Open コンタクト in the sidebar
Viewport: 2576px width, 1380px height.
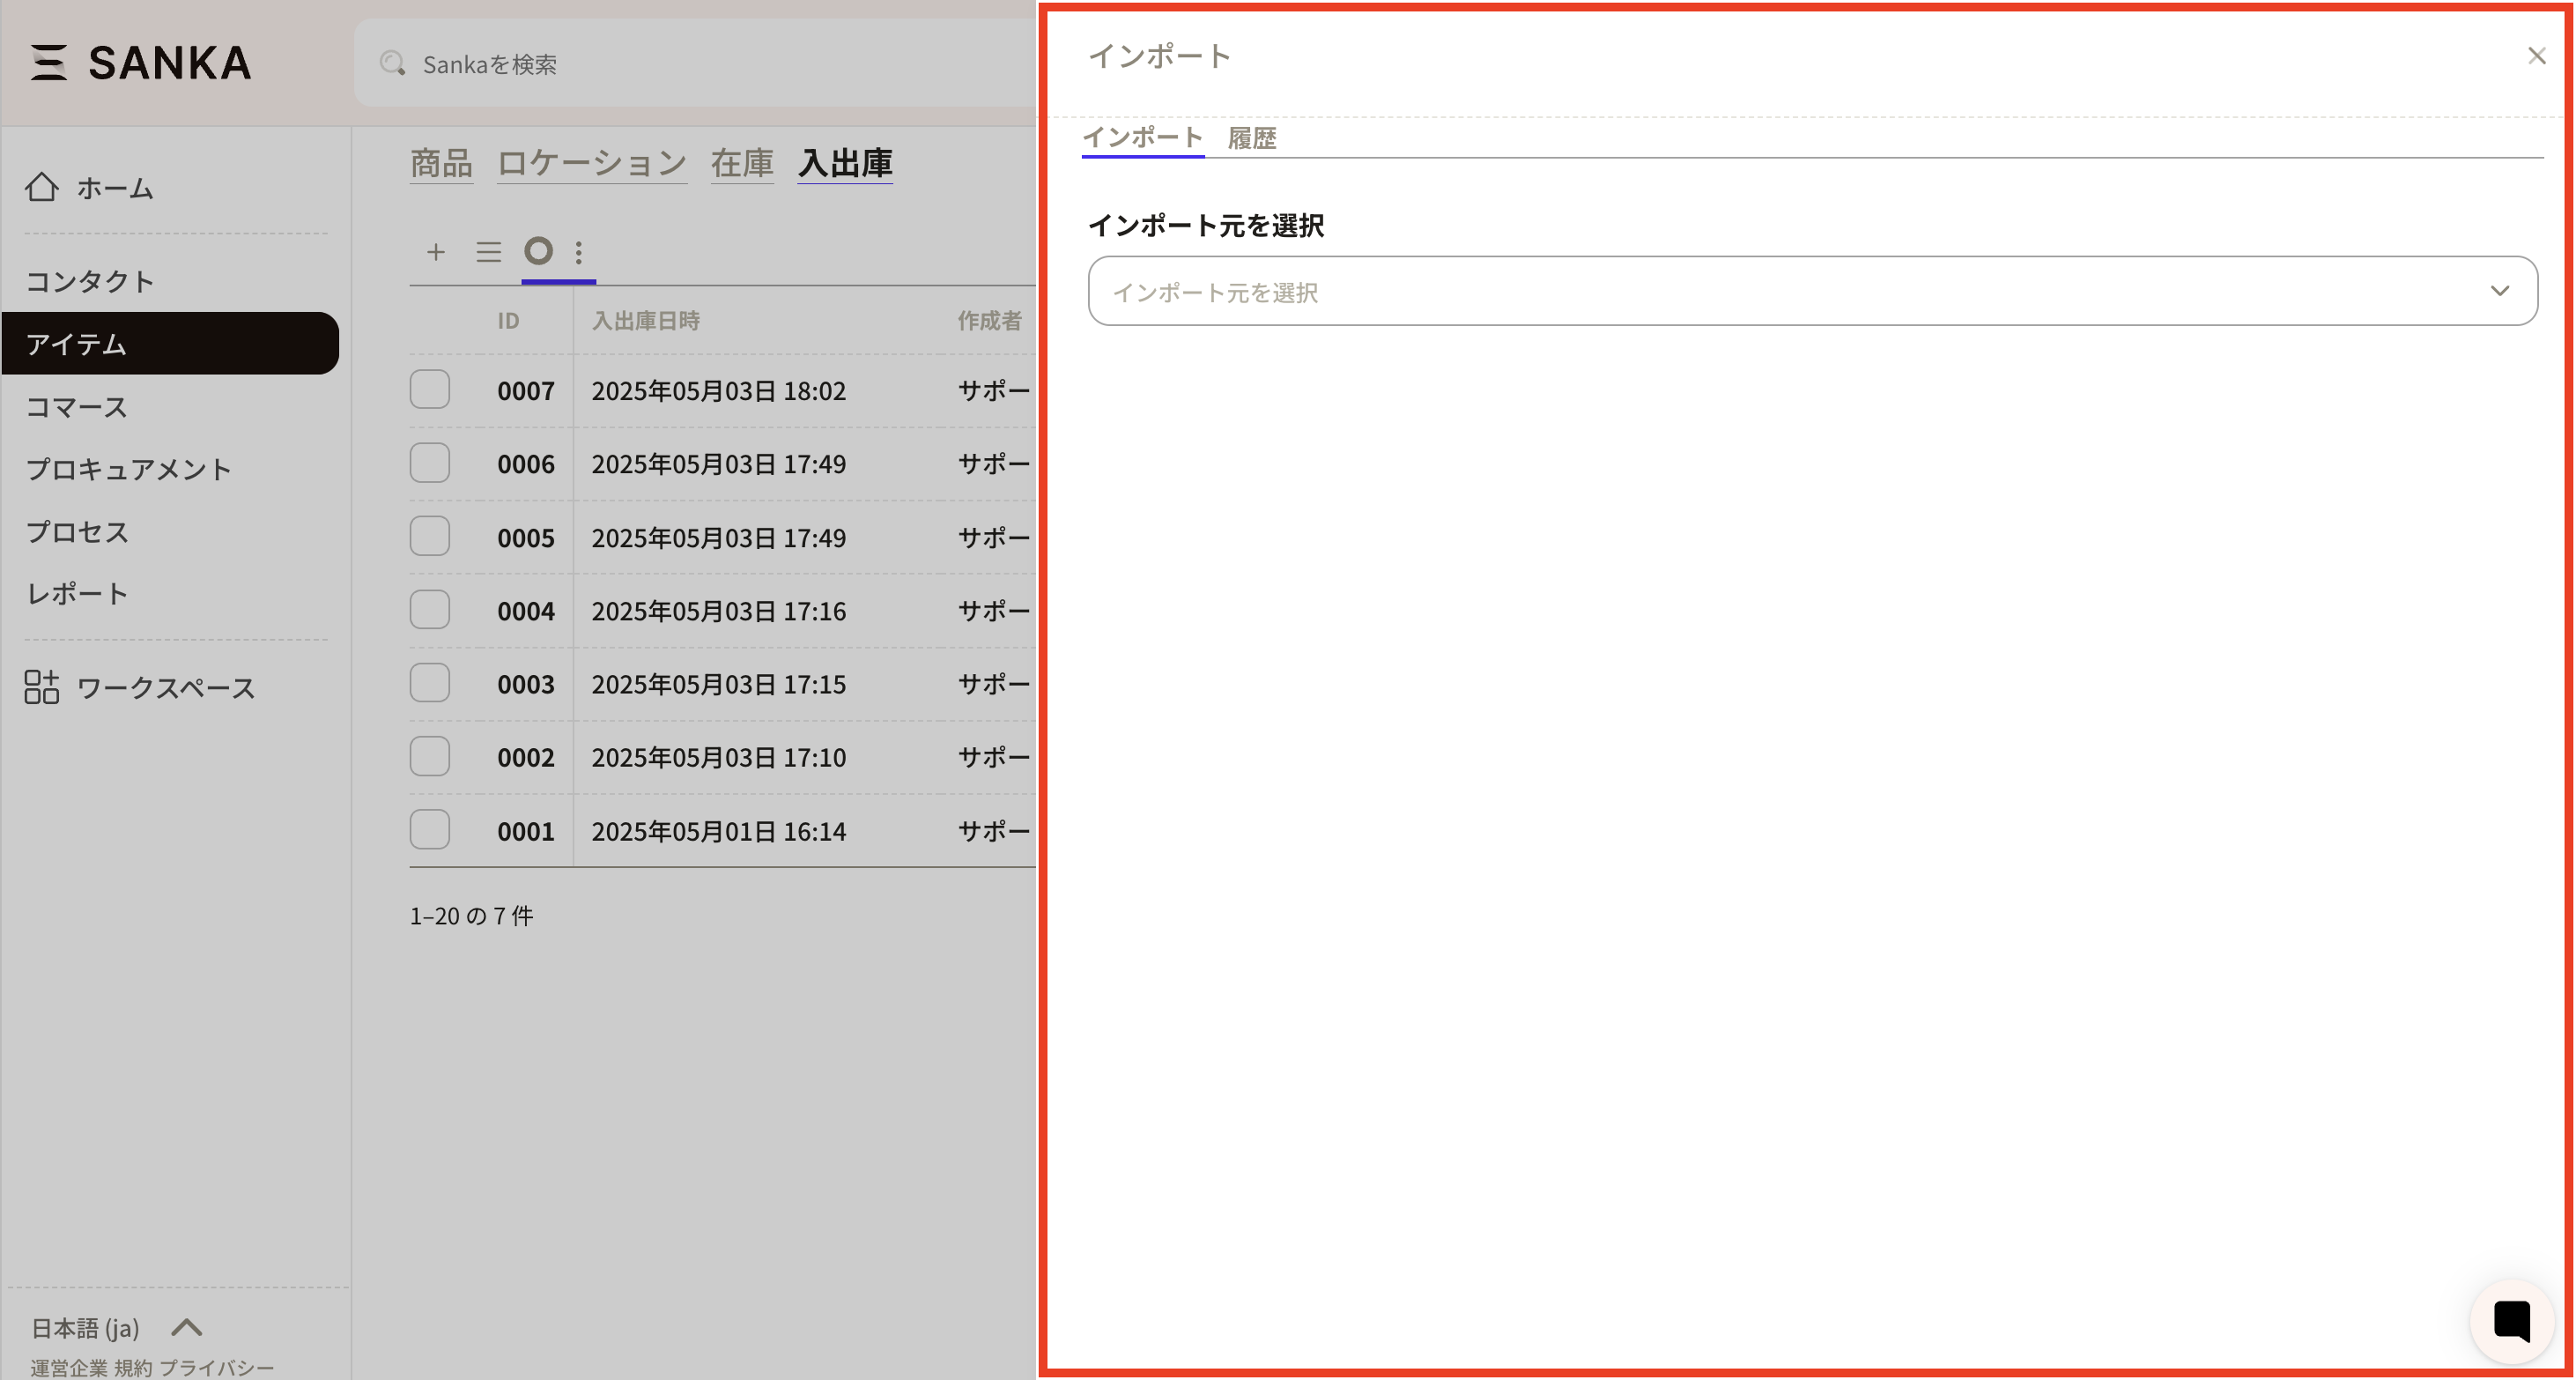[x=90, y=281]
